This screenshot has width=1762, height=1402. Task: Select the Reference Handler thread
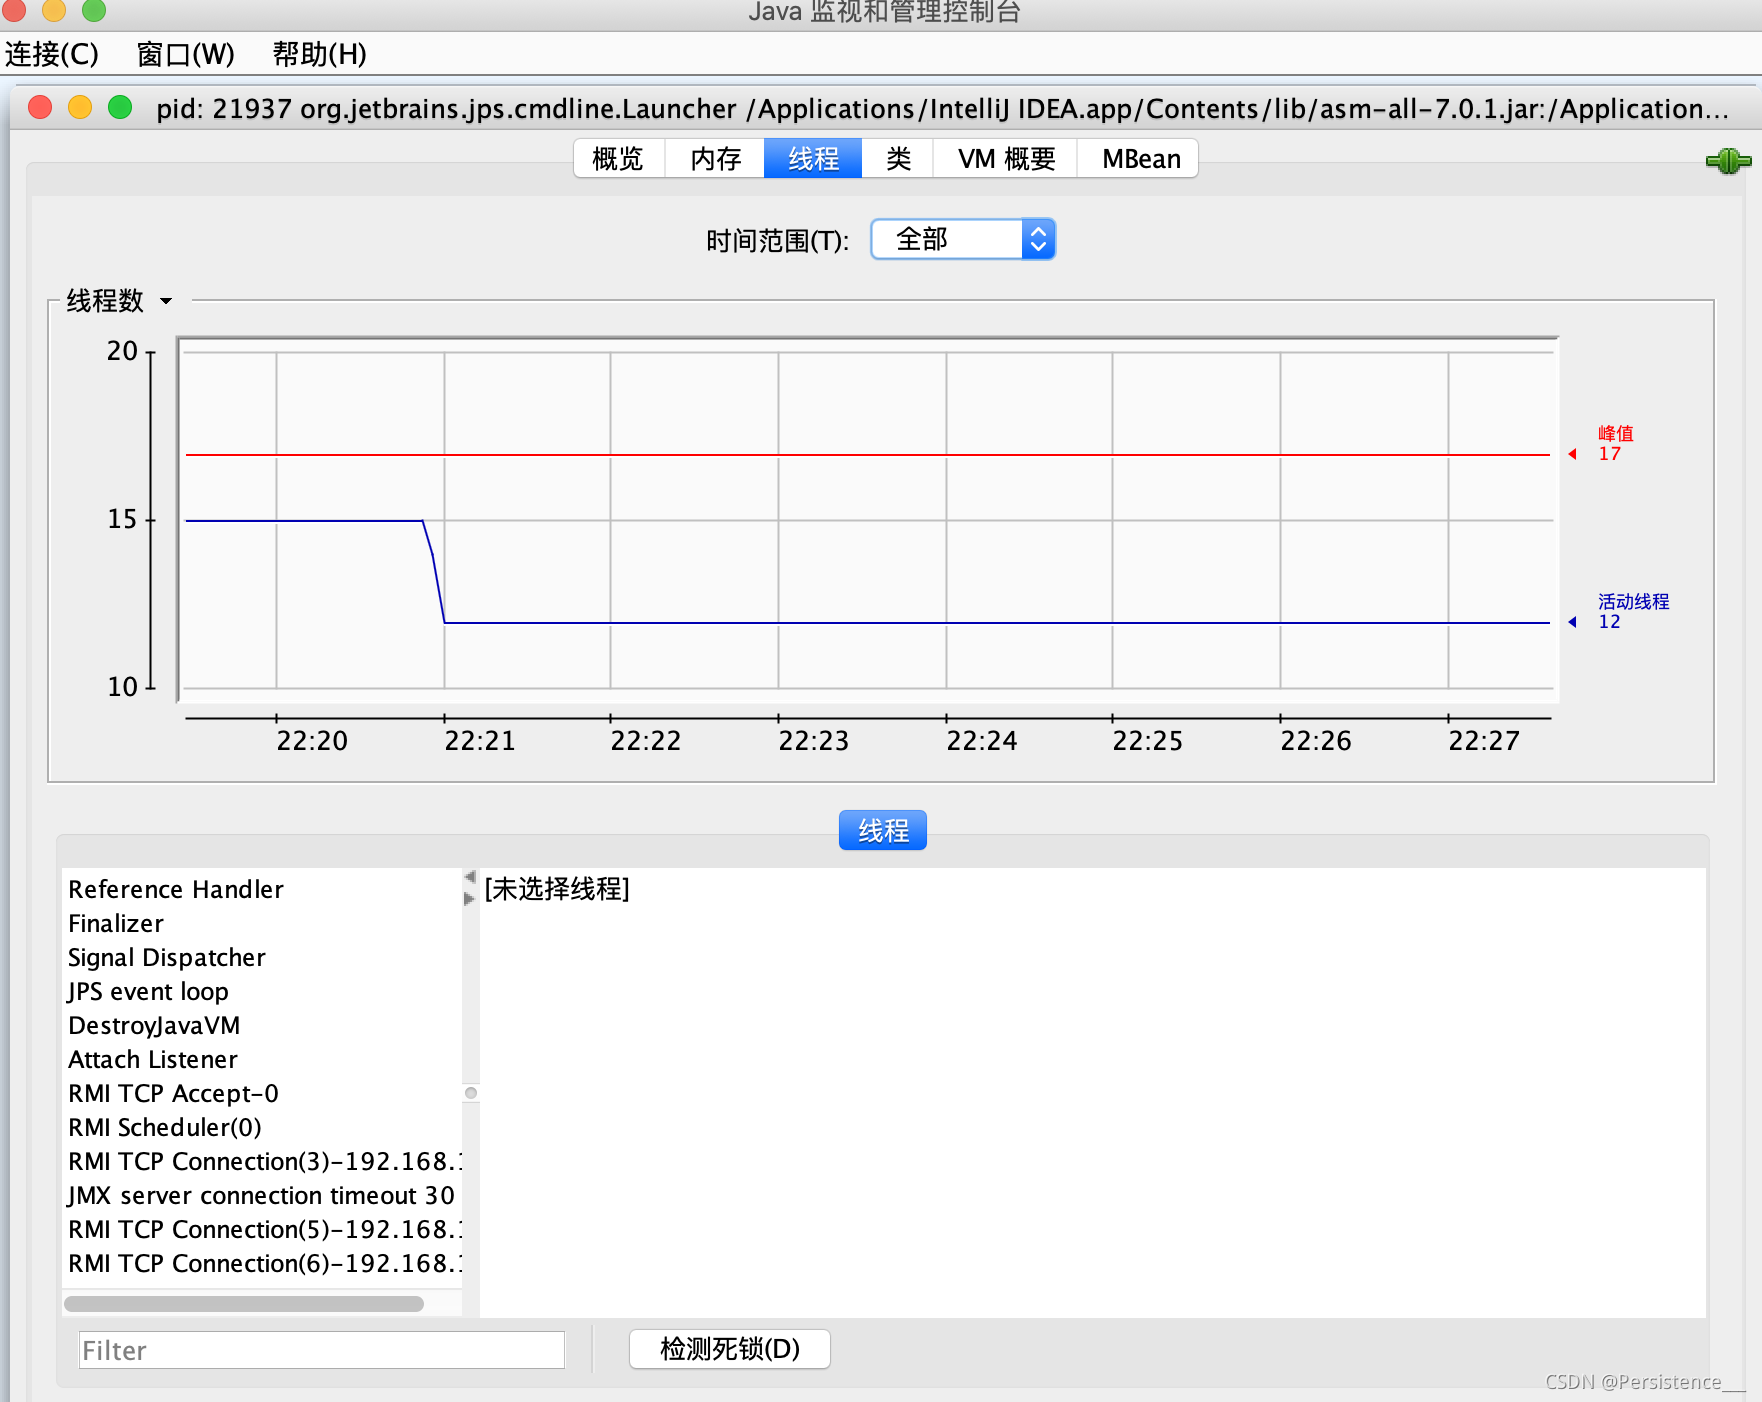pos(262,889)
